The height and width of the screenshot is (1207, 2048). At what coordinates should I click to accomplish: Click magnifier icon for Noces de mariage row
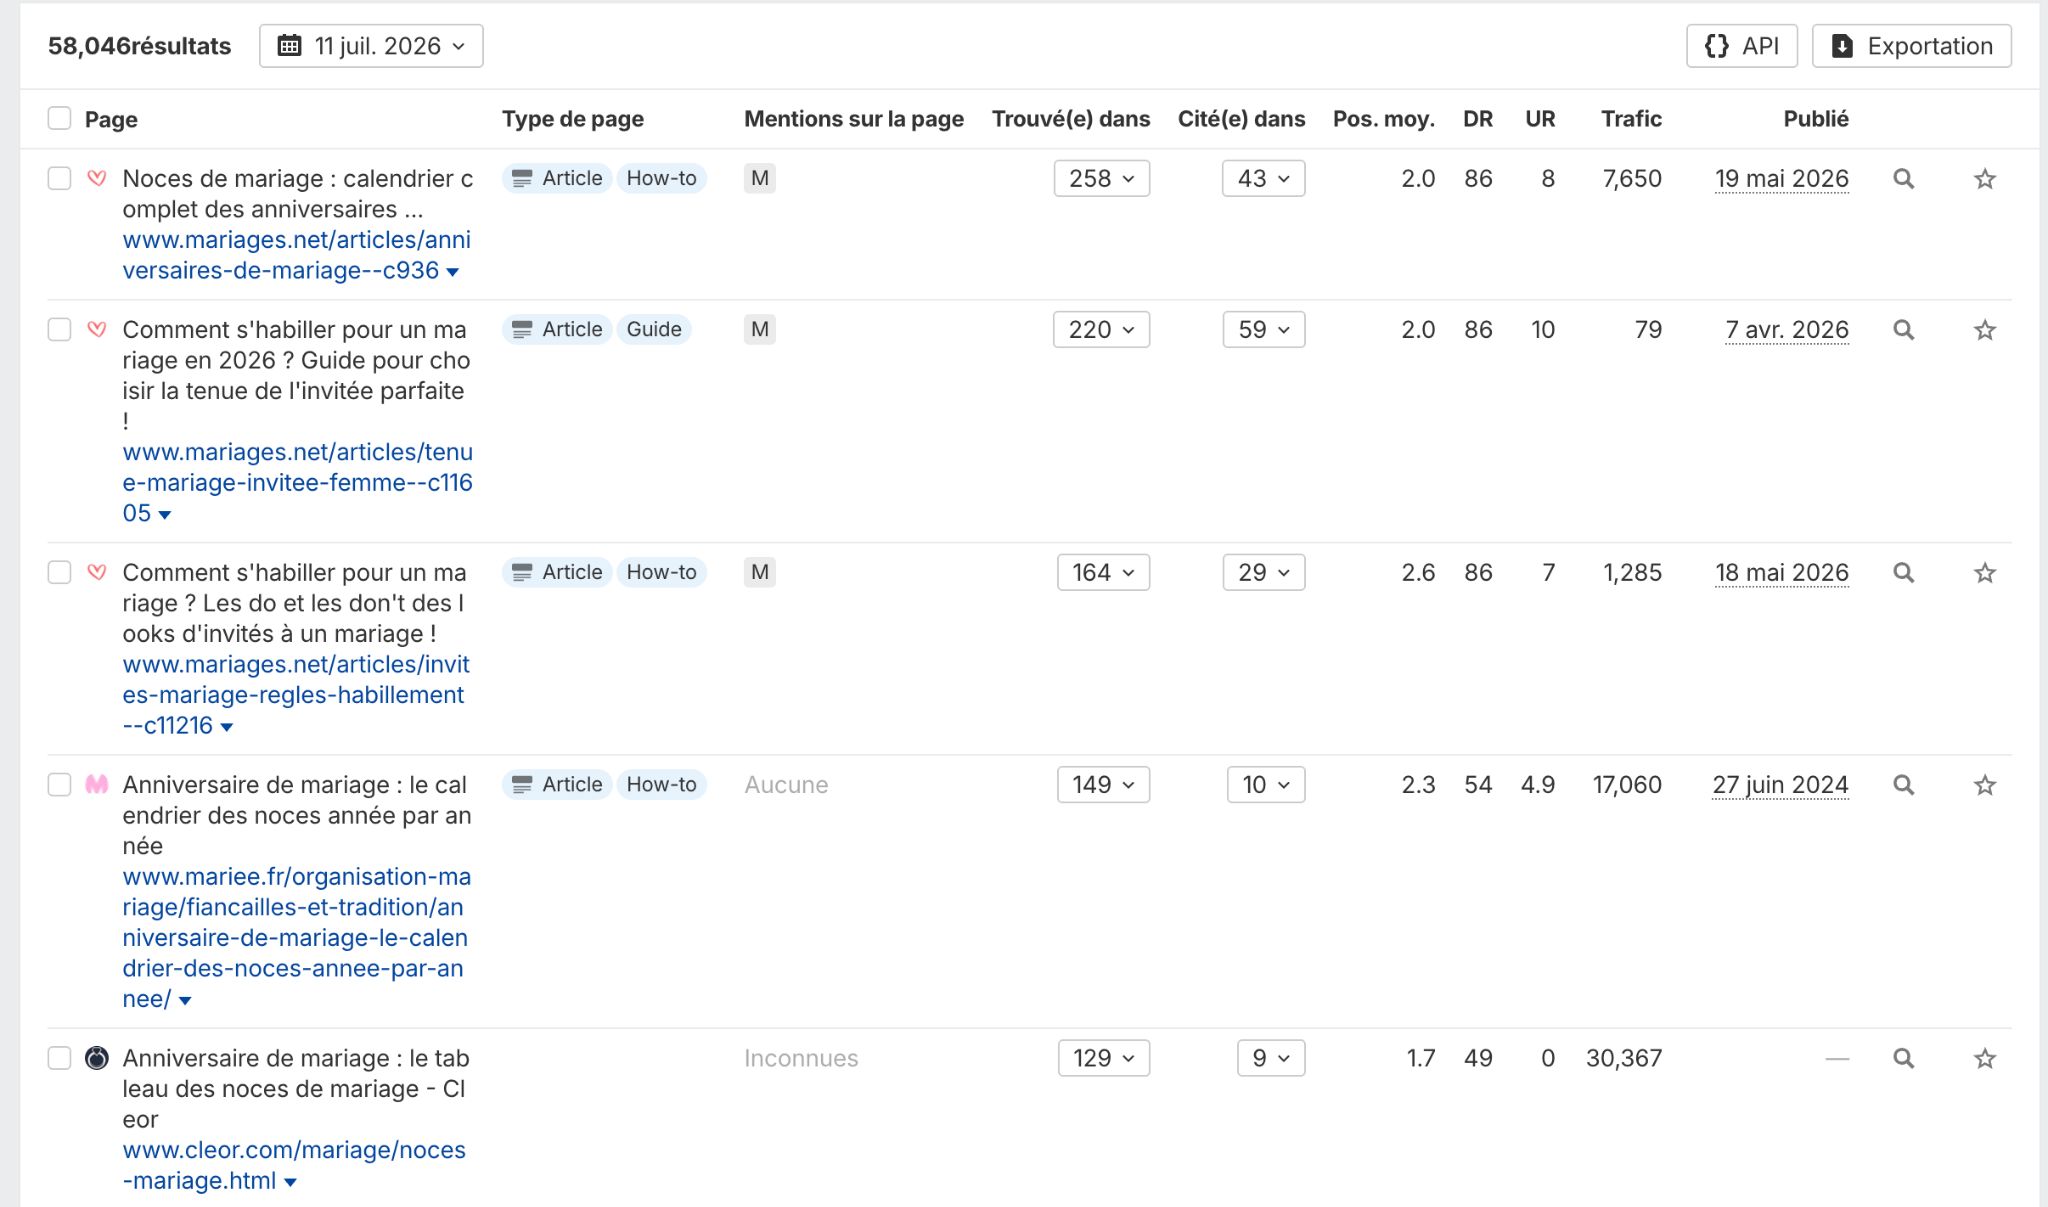tap(1903, 179)
